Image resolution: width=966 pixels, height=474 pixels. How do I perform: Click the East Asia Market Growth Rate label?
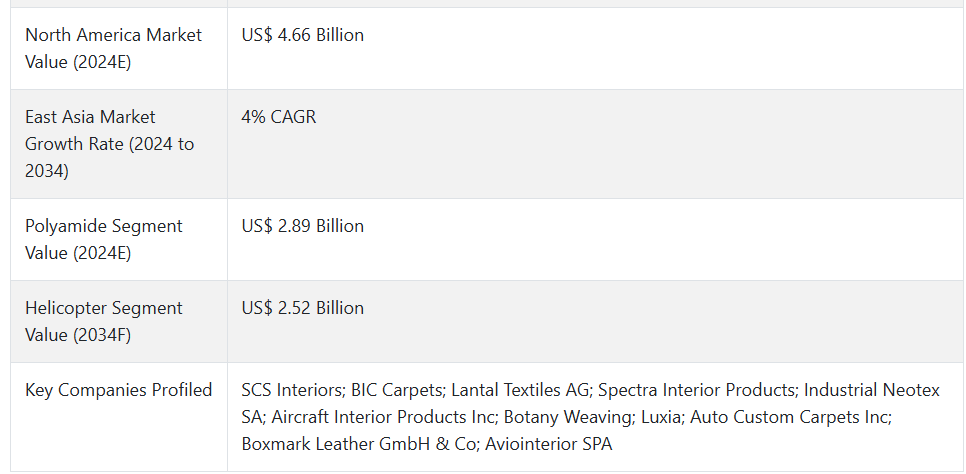pos(110,144)
